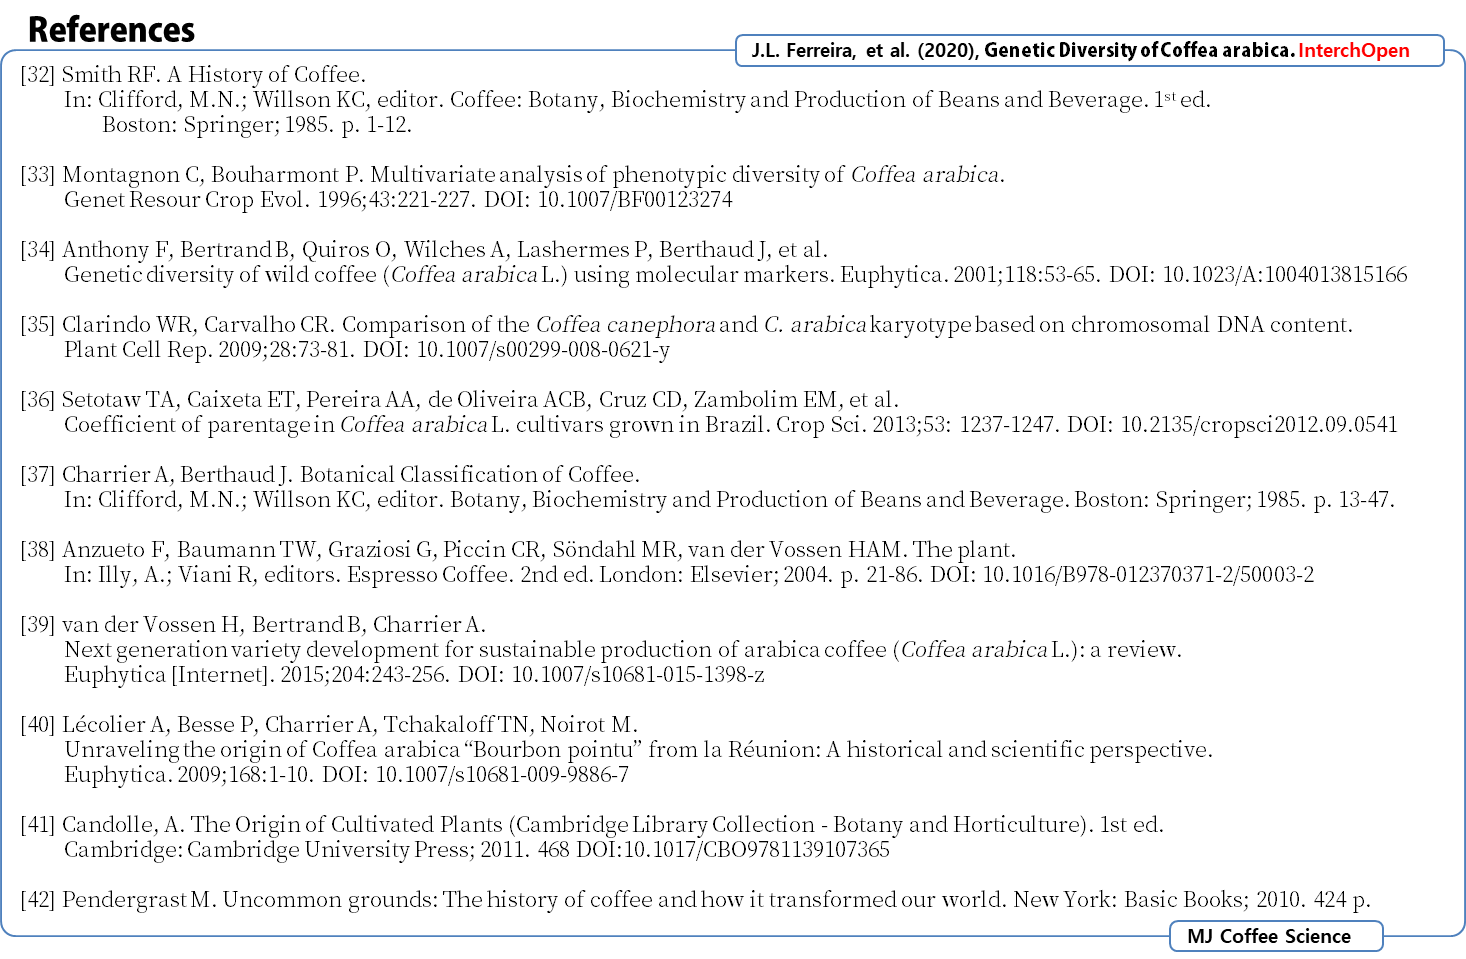Select reference [32] Smith RF. A History of Coffee
1466x959 pixels.
coord(193,75)
